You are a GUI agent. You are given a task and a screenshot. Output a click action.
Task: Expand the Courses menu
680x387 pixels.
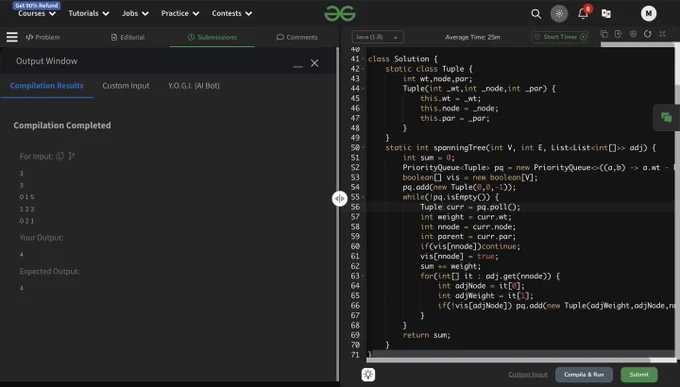point(37,13)
